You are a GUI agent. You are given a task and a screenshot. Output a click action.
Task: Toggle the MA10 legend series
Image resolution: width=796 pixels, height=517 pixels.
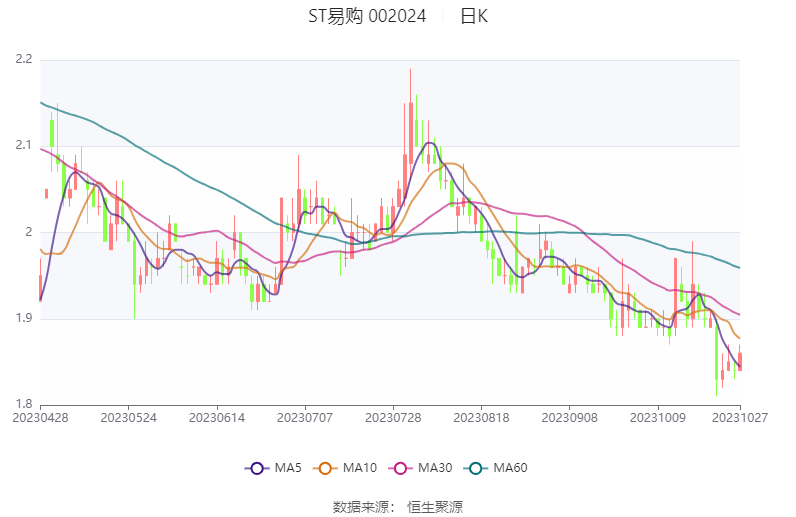tap(345, 468)
